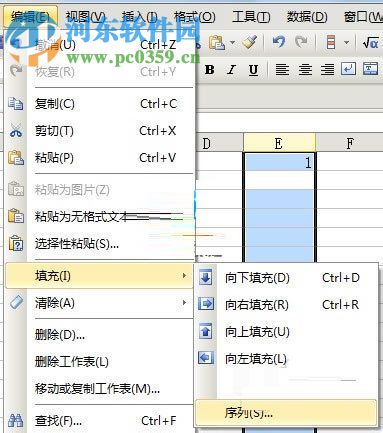Click the fill down arrow icon
This screenshot has height=433, width=383.
point(206,277)
